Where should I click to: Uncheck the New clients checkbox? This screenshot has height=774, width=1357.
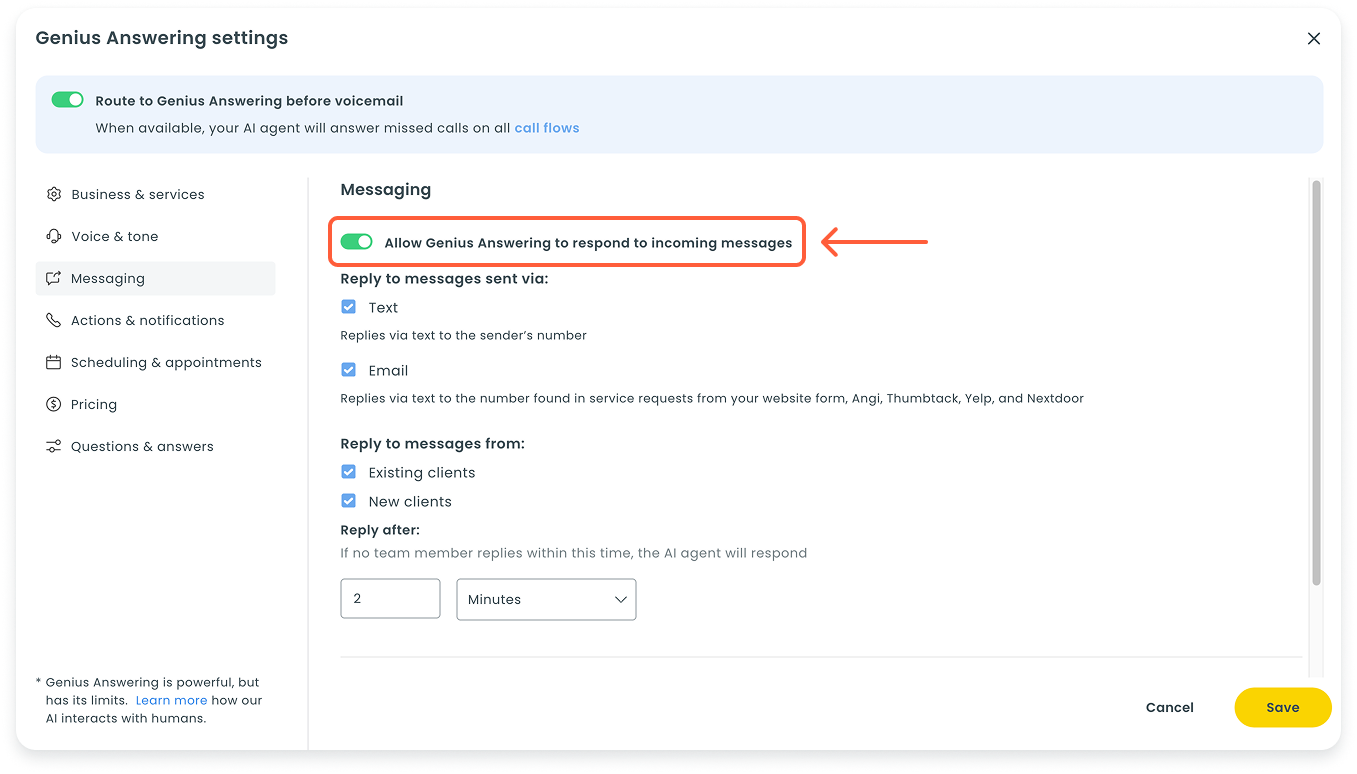[x=349, y=501]
